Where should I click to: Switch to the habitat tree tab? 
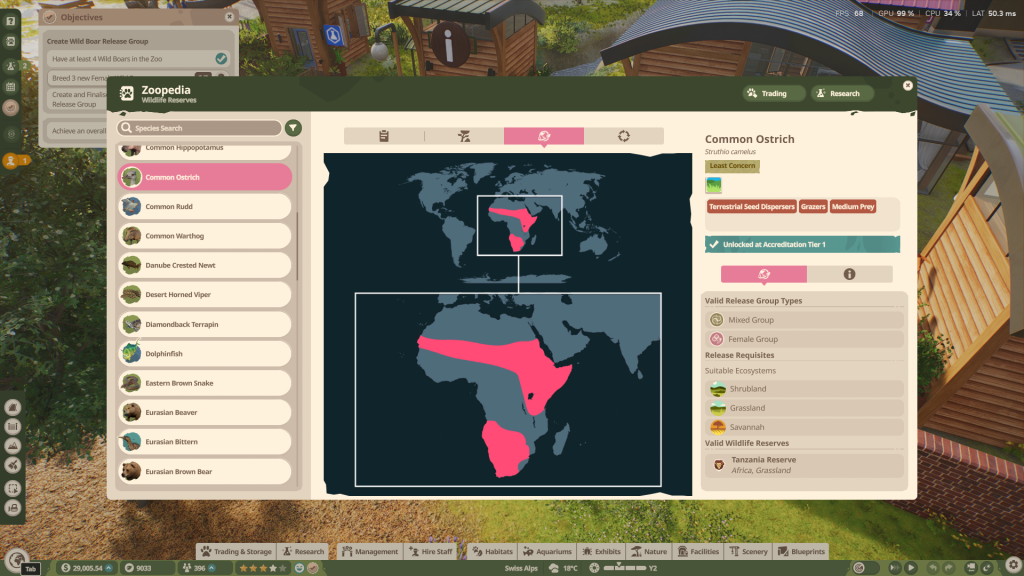(x=464, y=136)
